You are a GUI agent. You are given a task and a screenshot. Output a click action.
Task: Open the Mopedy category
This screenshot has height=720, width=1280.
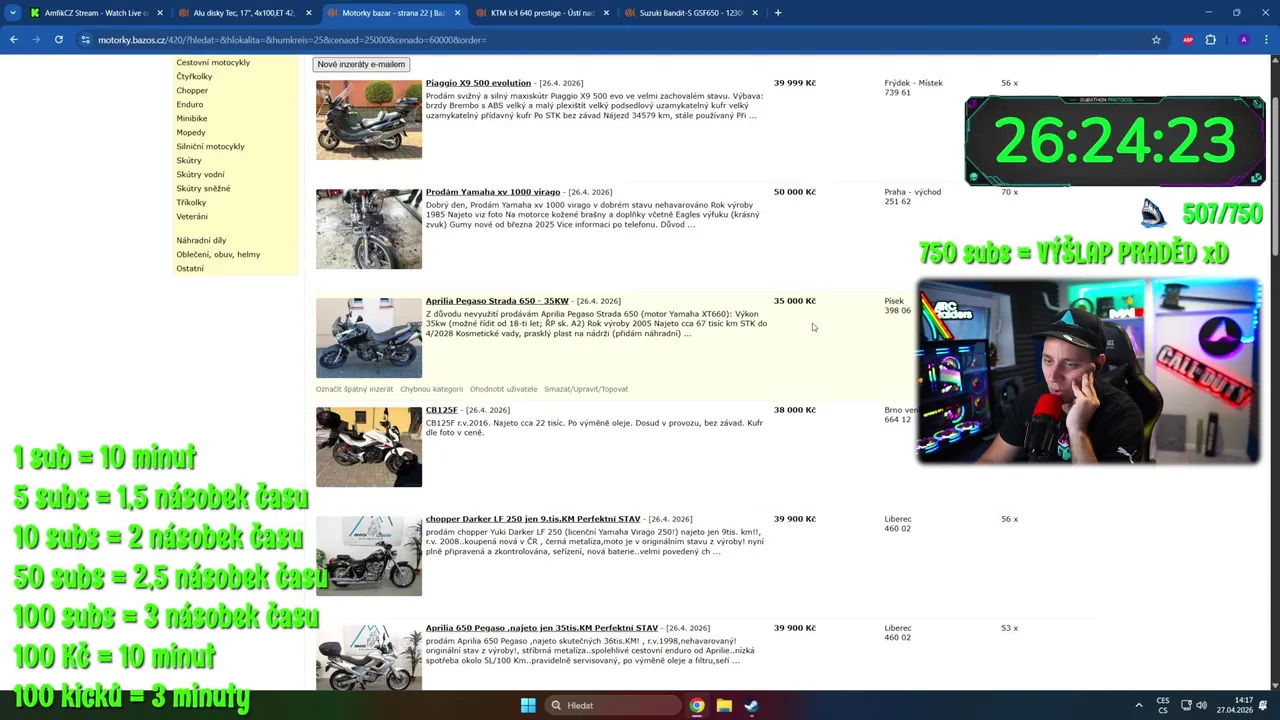tap(191, 132)
